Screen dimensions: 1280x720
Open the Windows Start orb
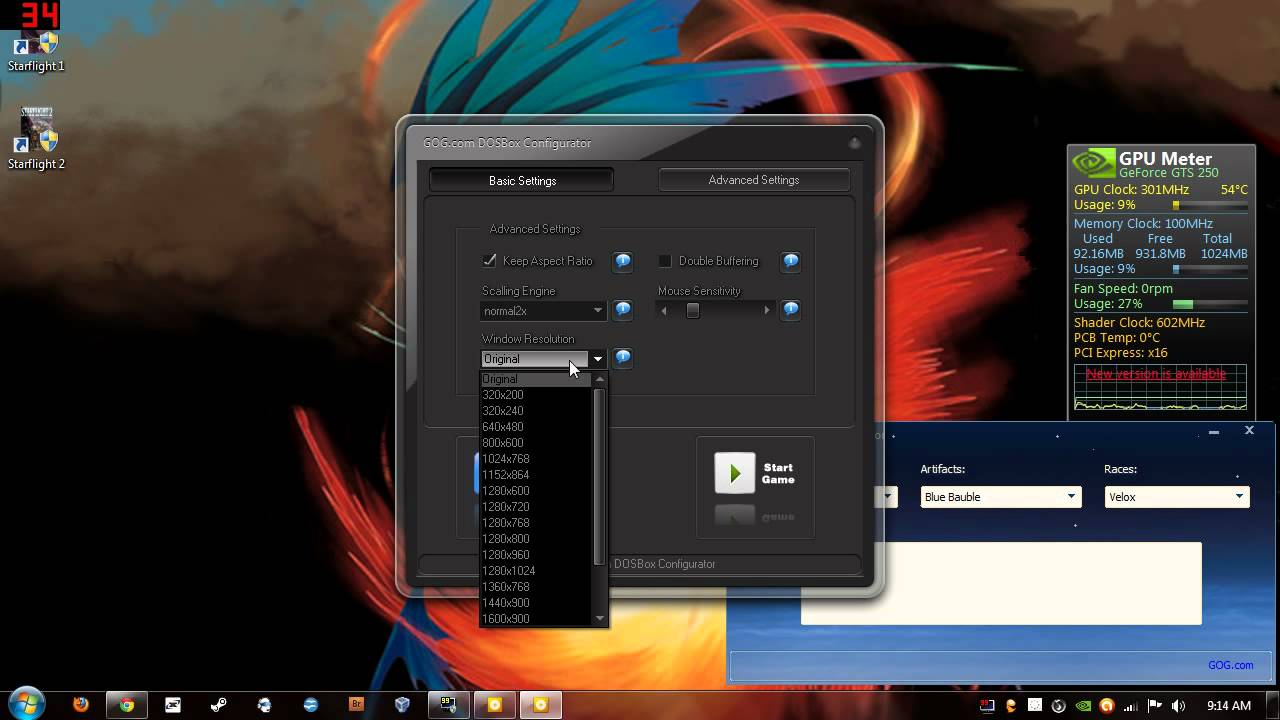pyautogui.click(x=26, y=704)
